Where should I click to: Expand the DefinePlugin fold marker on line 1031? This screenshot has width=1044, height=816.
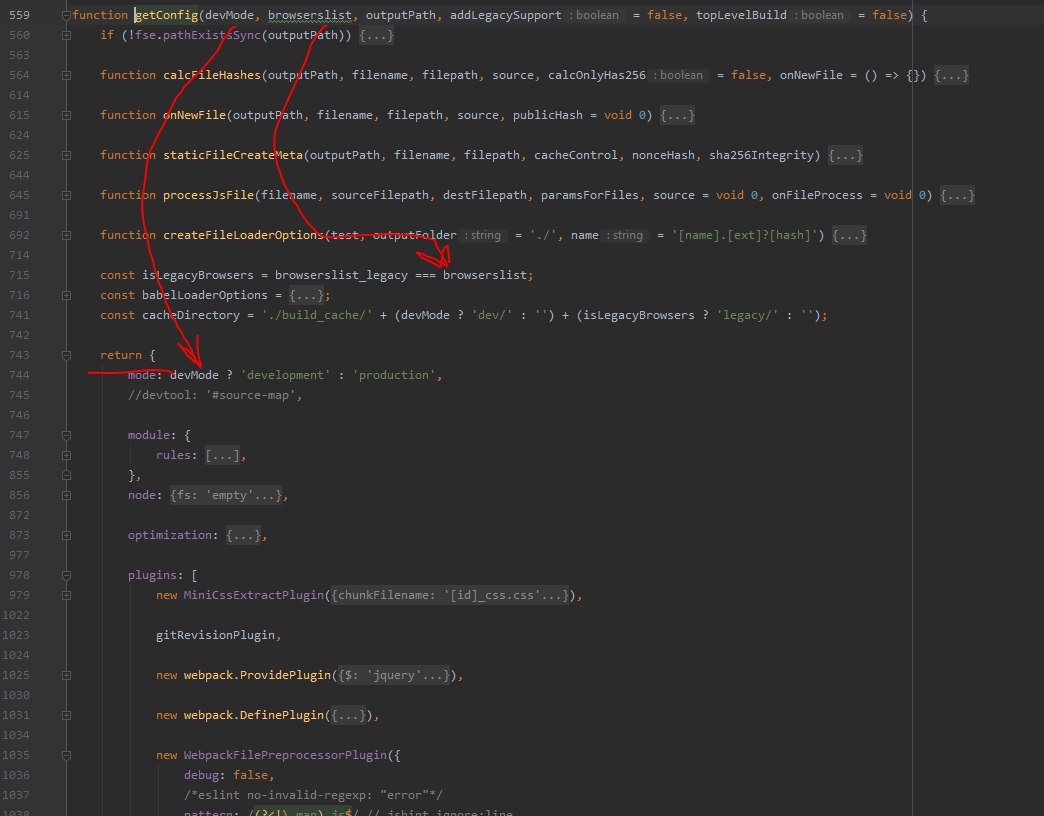66,715
